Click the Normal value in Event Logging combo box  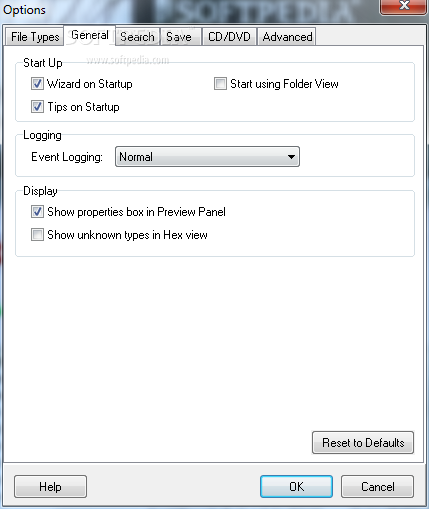tap(136, 157)
